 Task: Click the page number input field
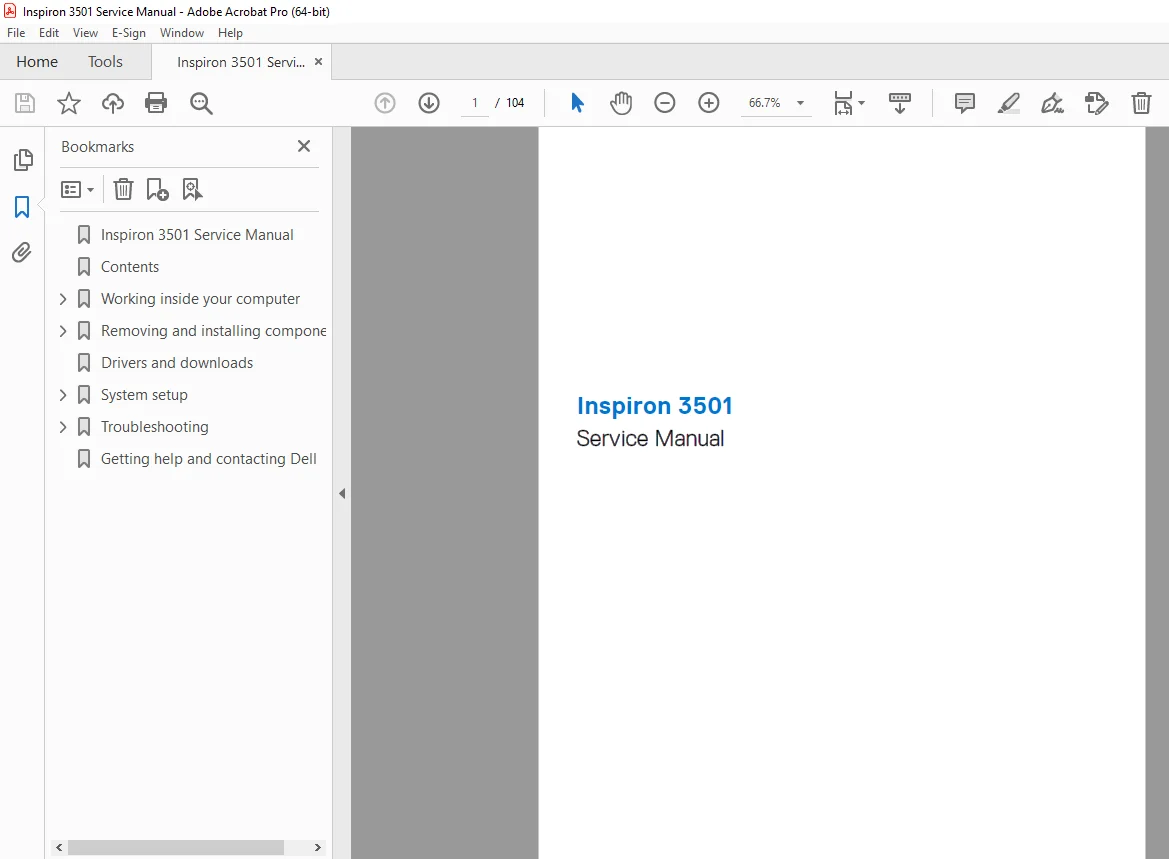[x=475, y=103]
